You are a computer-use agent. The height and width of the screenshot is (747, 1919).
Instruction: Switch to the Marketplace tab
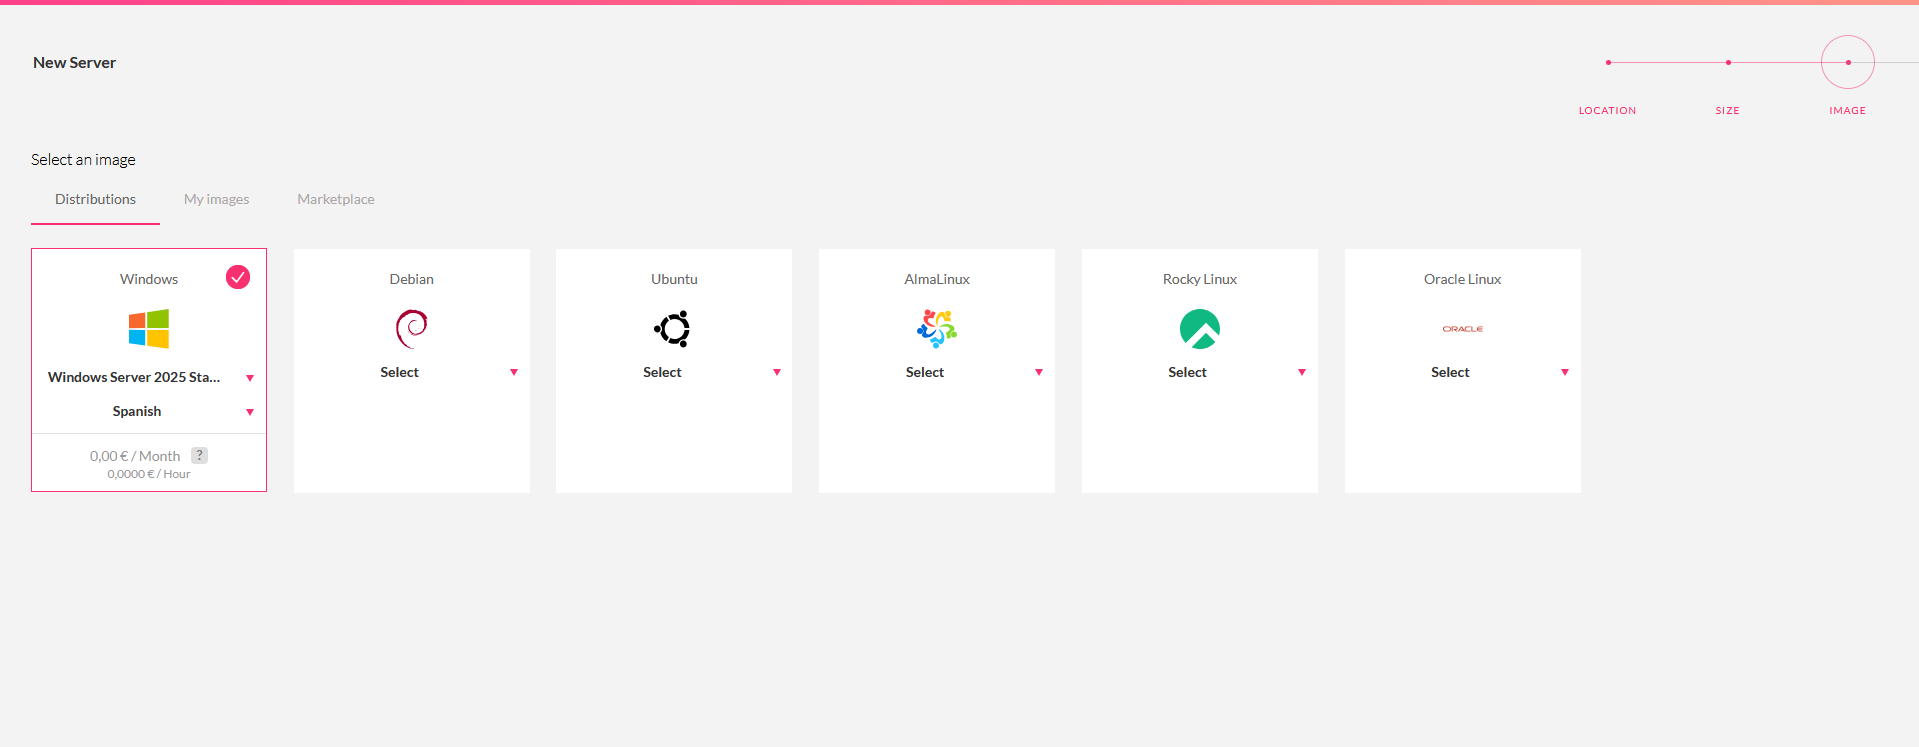pyautogui.click(x=336, y=199)
